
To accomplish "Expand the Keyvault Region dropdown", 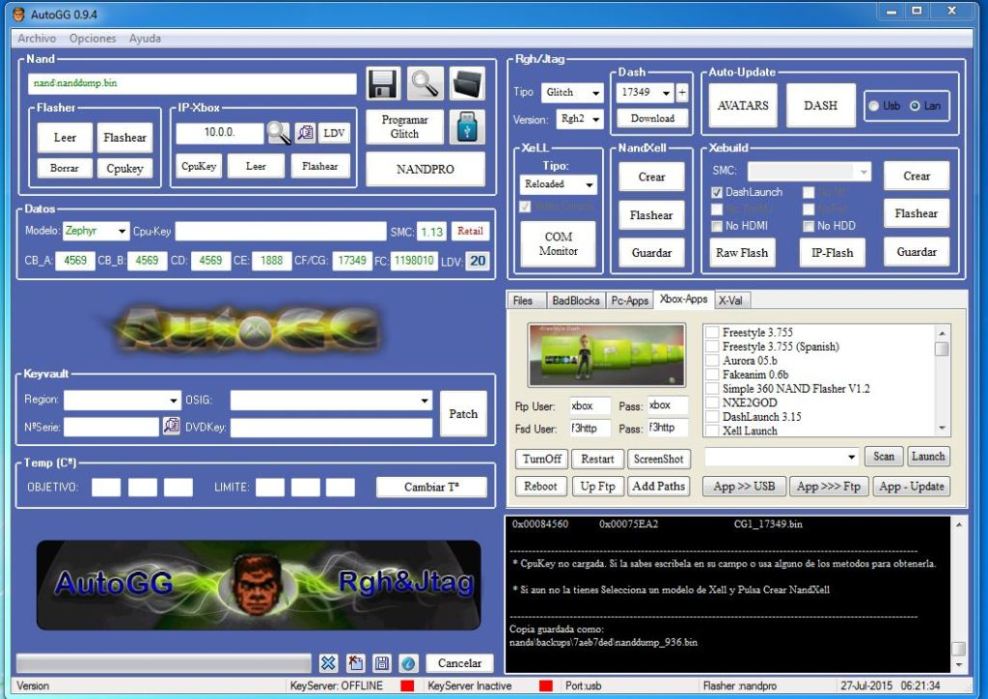I will tap(122, 400).
